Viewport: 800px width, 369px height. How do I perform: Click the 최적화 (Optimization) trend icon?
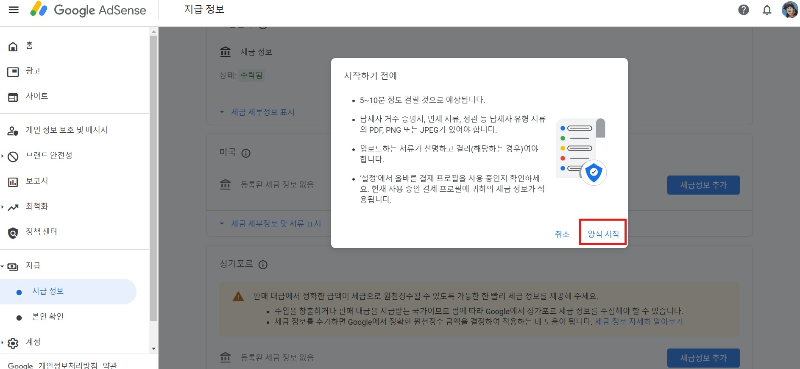click(13, 207)
